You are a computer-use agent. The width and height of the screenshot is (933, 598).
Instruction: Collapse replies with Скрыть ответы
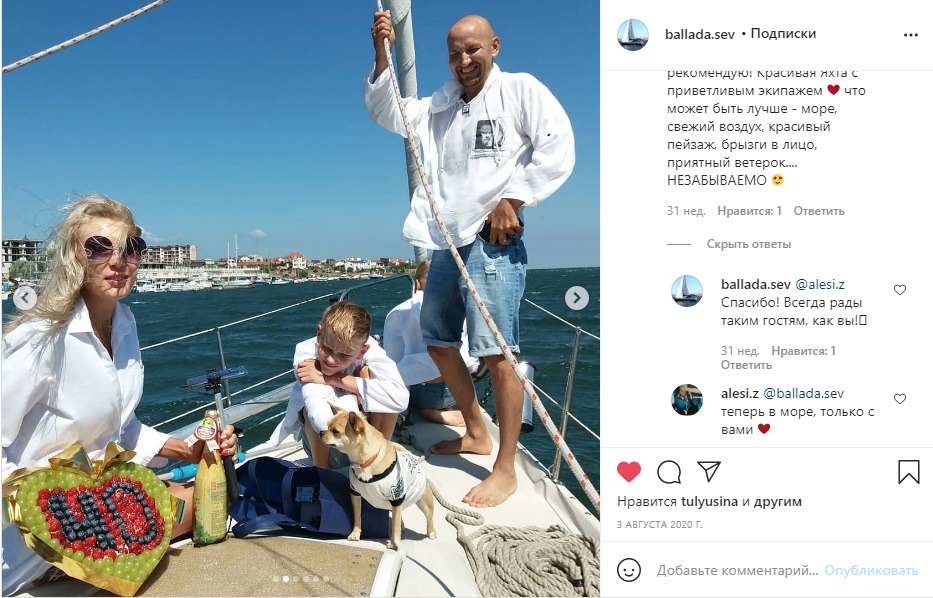(x=749, y=244)
